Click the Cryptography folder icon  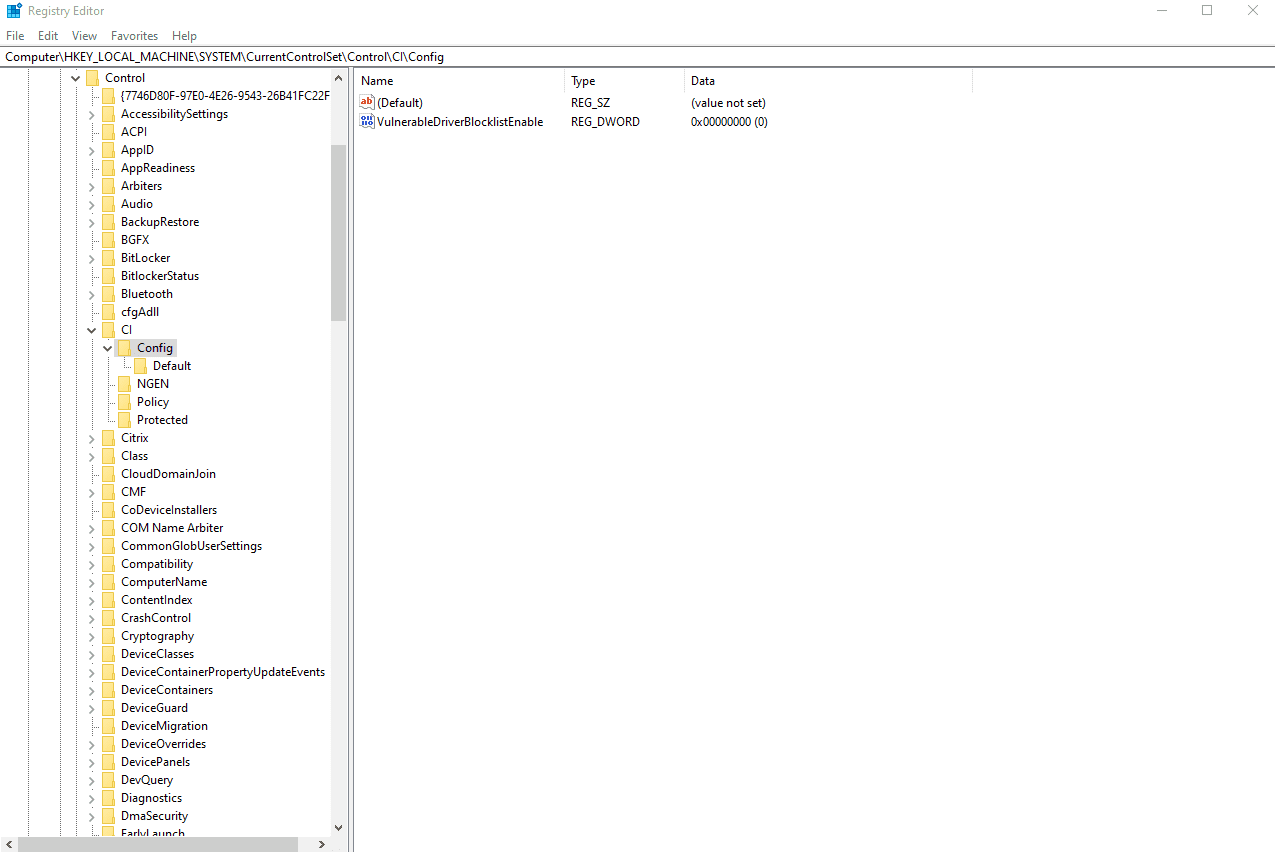point(108,635)
